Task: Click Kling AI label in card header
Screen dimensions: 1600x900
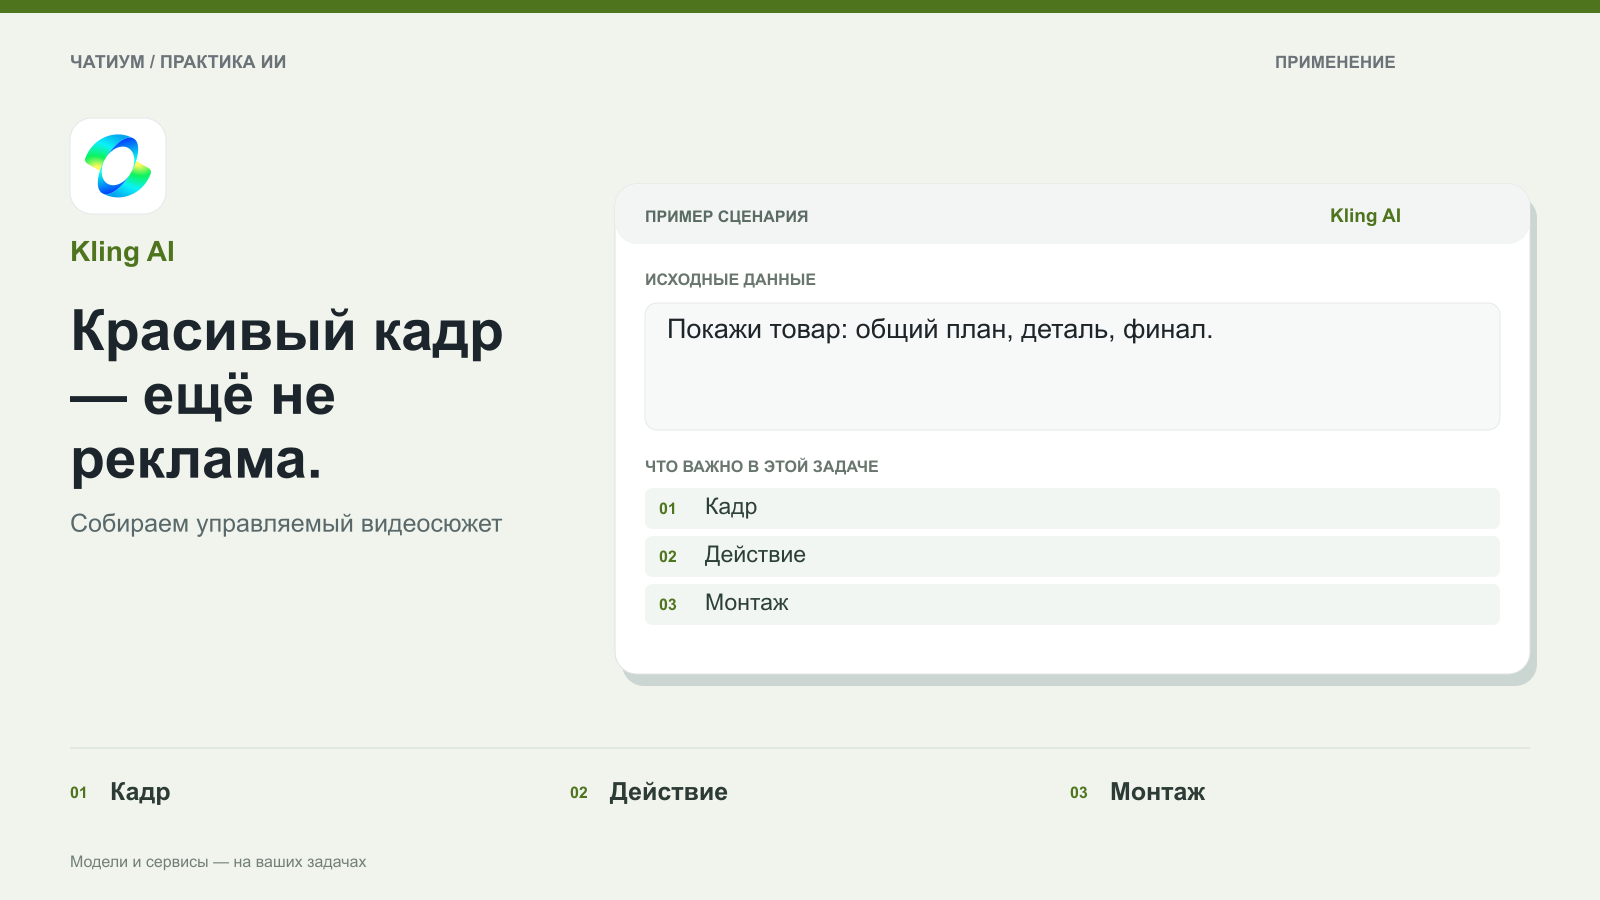Action: point(1365,216)
